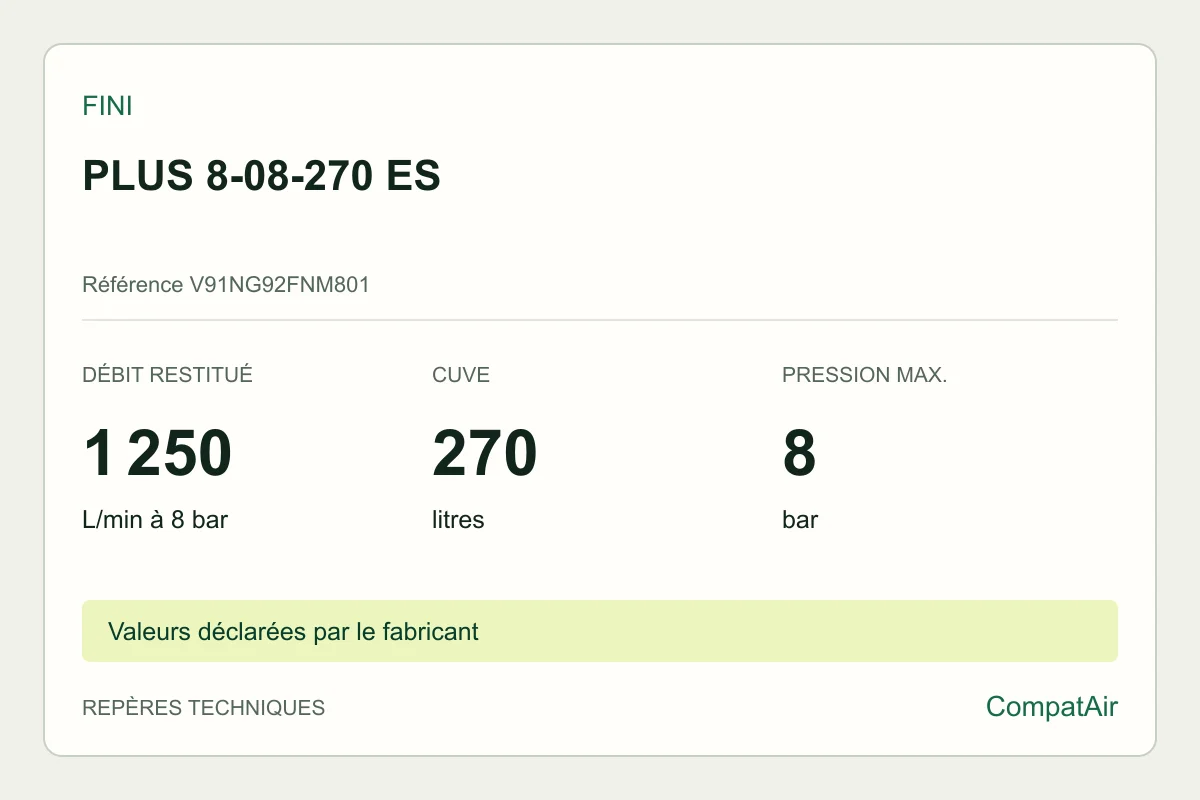Click the 8-08-270 part of the title
The height and width of the screenshot is (800, 1200).
291,176
